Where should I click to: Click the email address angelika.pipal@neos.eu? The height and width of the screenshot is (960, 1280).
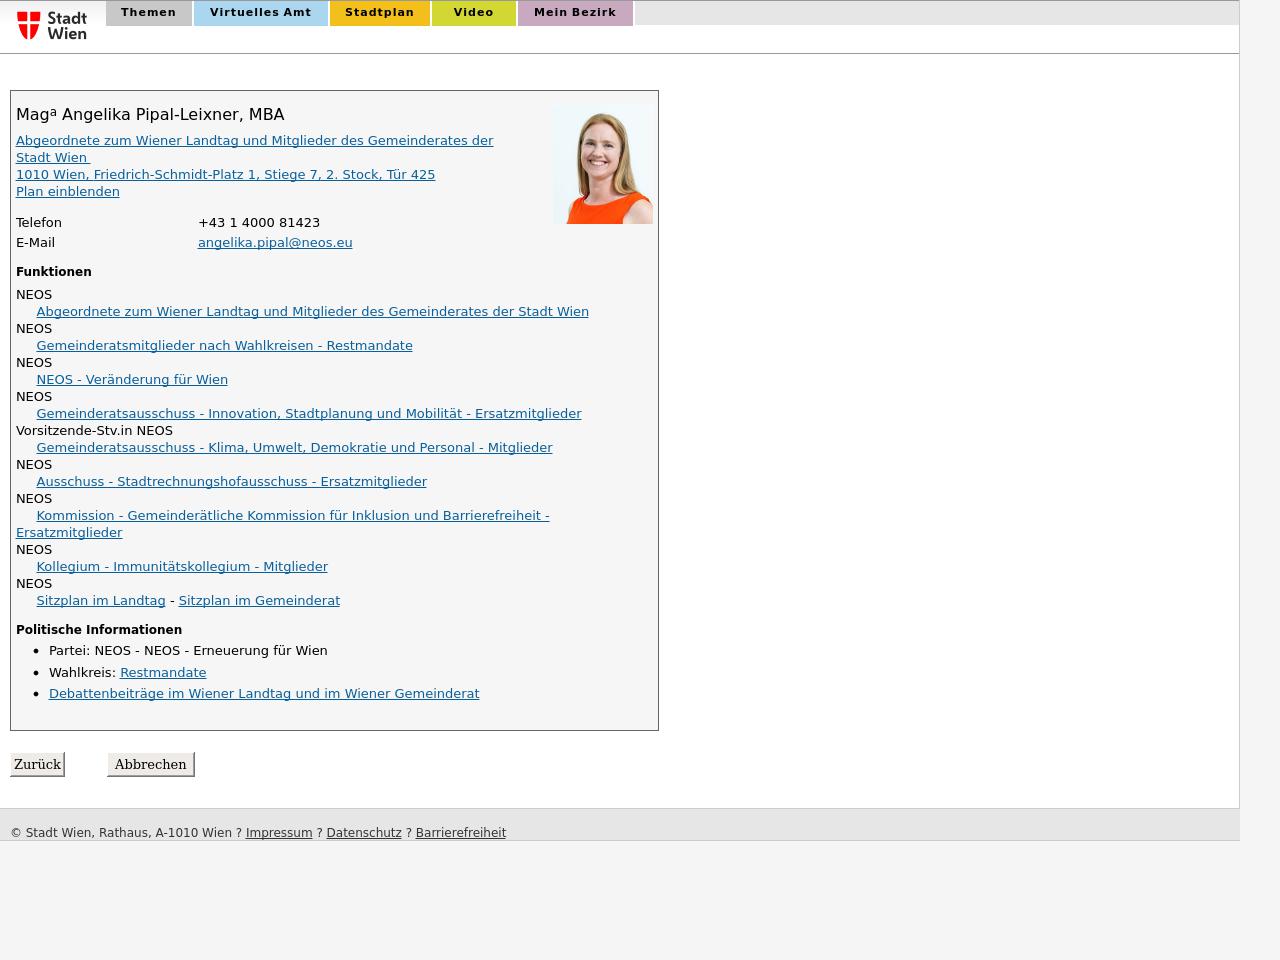pos(275,243)
